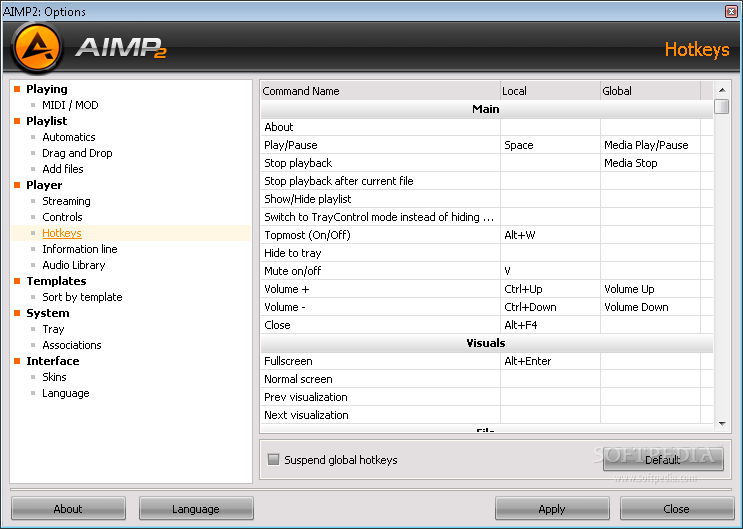Open the Playing settings section
This screenshot has width=743, height=529.
[x=46, y=89]
